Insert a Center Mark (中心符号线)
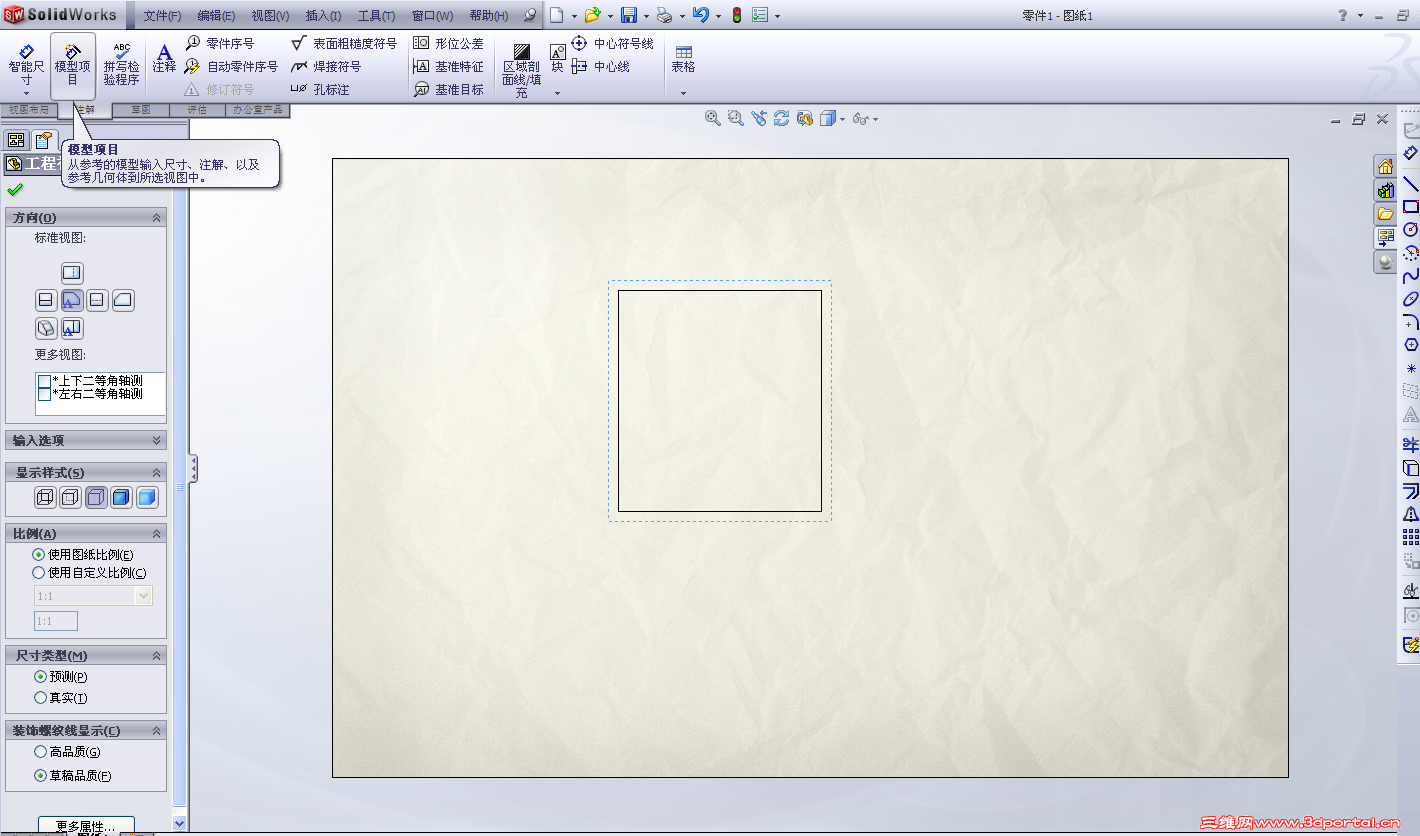 pos(612,43)
